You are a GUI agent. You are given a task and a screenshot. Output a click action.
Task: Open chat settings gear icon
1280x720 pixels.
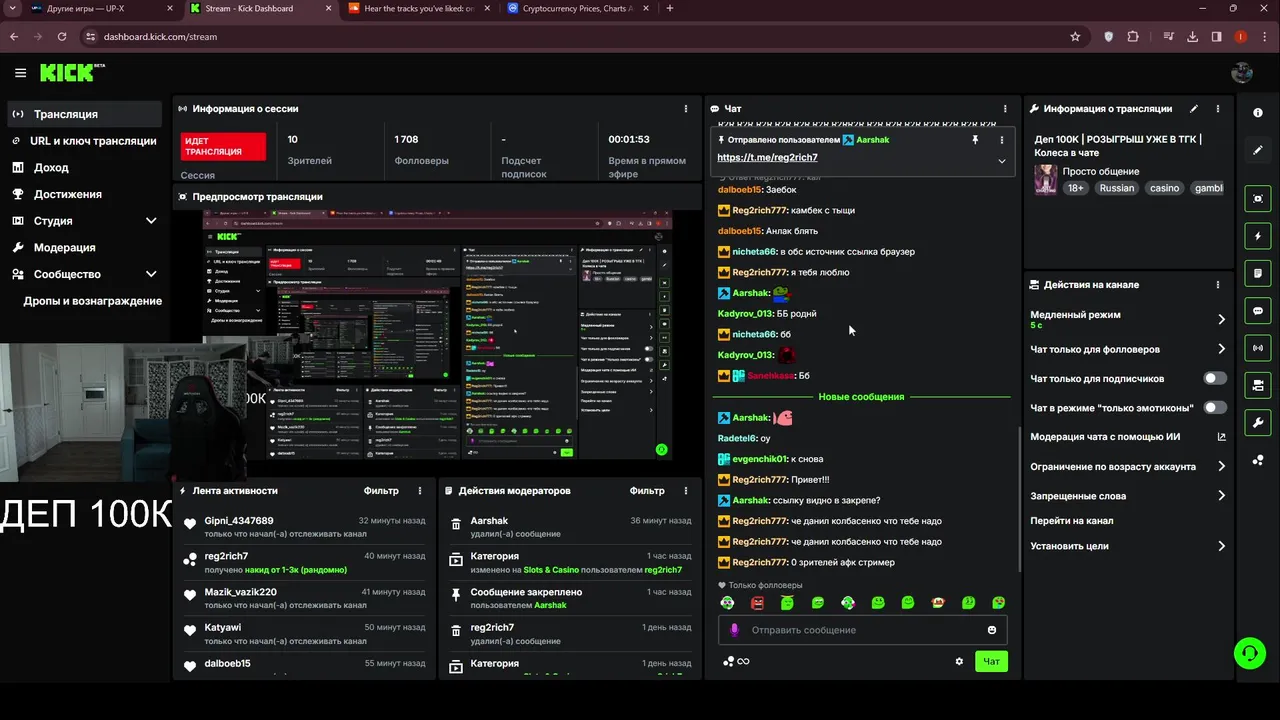click(959, 661)
